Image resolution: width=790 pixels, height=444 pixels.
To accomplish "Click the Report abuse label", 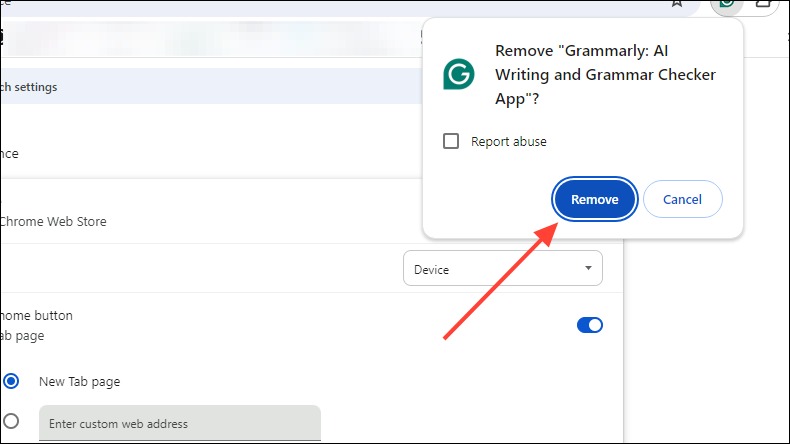I will (508, 142).
